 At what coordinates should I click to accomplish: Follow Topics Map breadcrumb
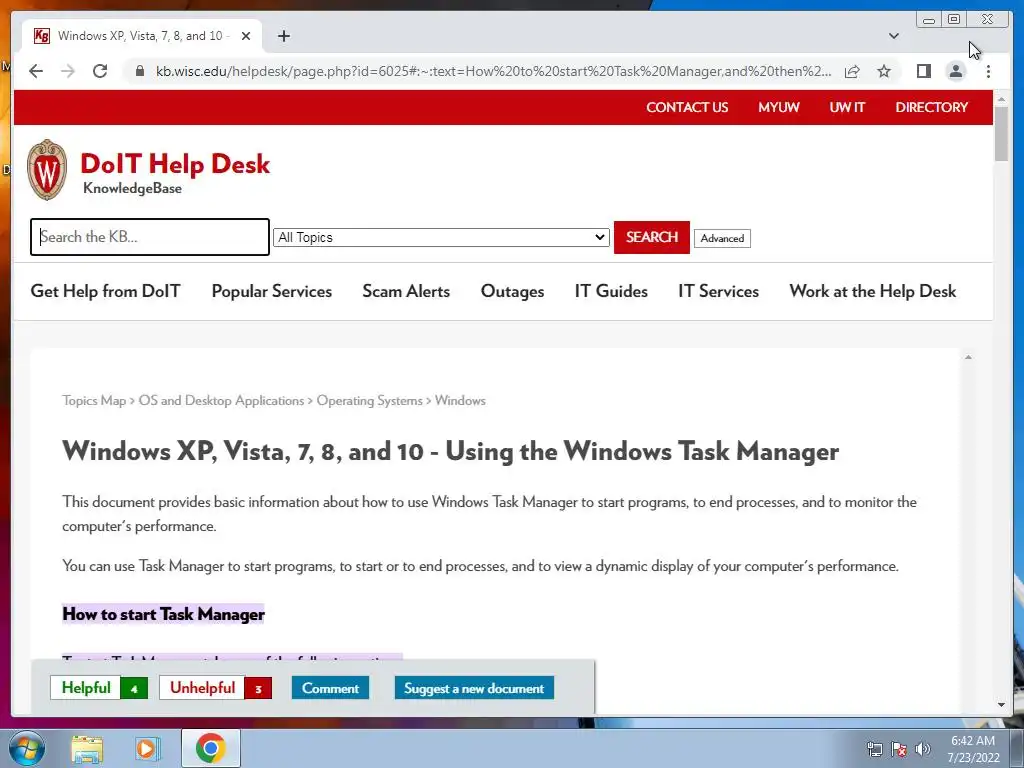(94, 400)
